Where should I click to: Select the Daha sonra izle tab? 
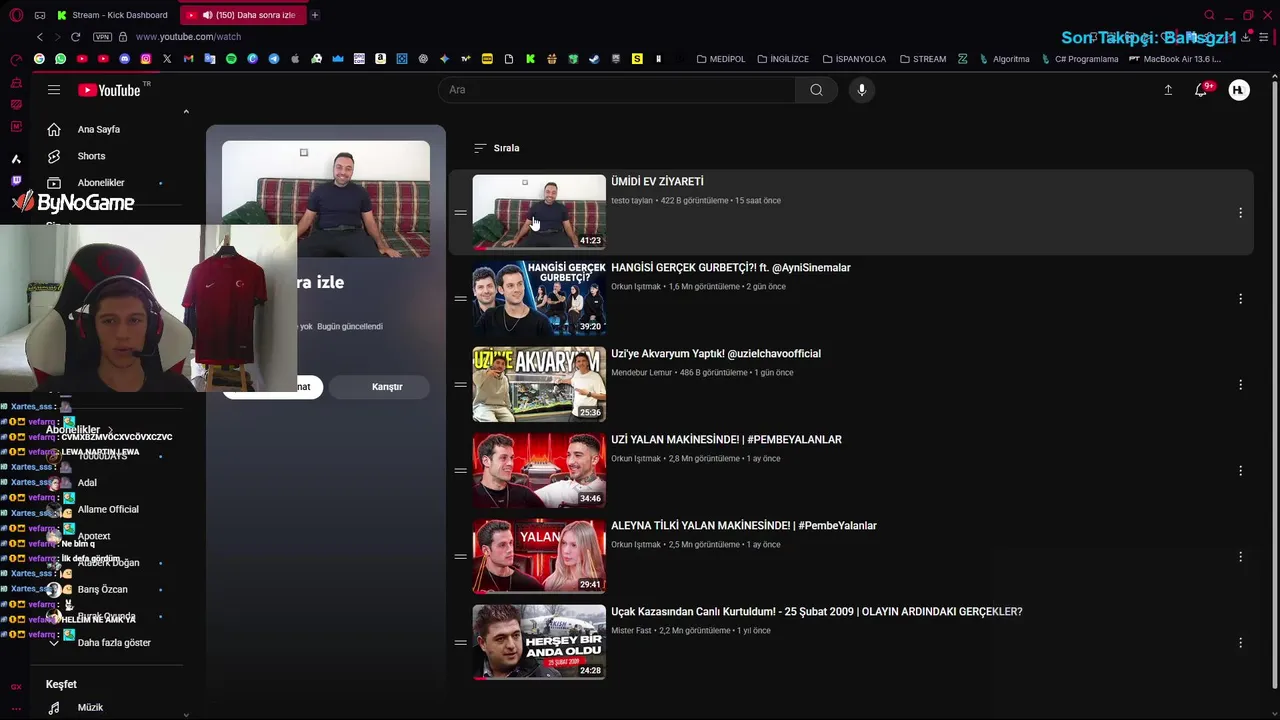[x=243, y=15]
